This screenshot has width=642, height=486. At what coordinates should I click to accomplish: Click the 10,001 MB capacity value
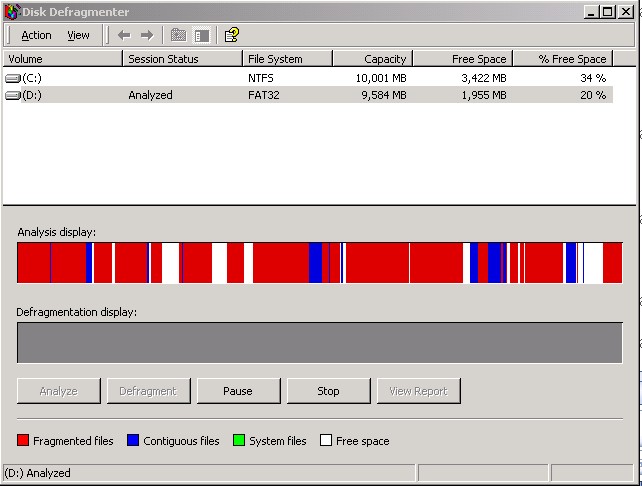click(x=381, y=78)
